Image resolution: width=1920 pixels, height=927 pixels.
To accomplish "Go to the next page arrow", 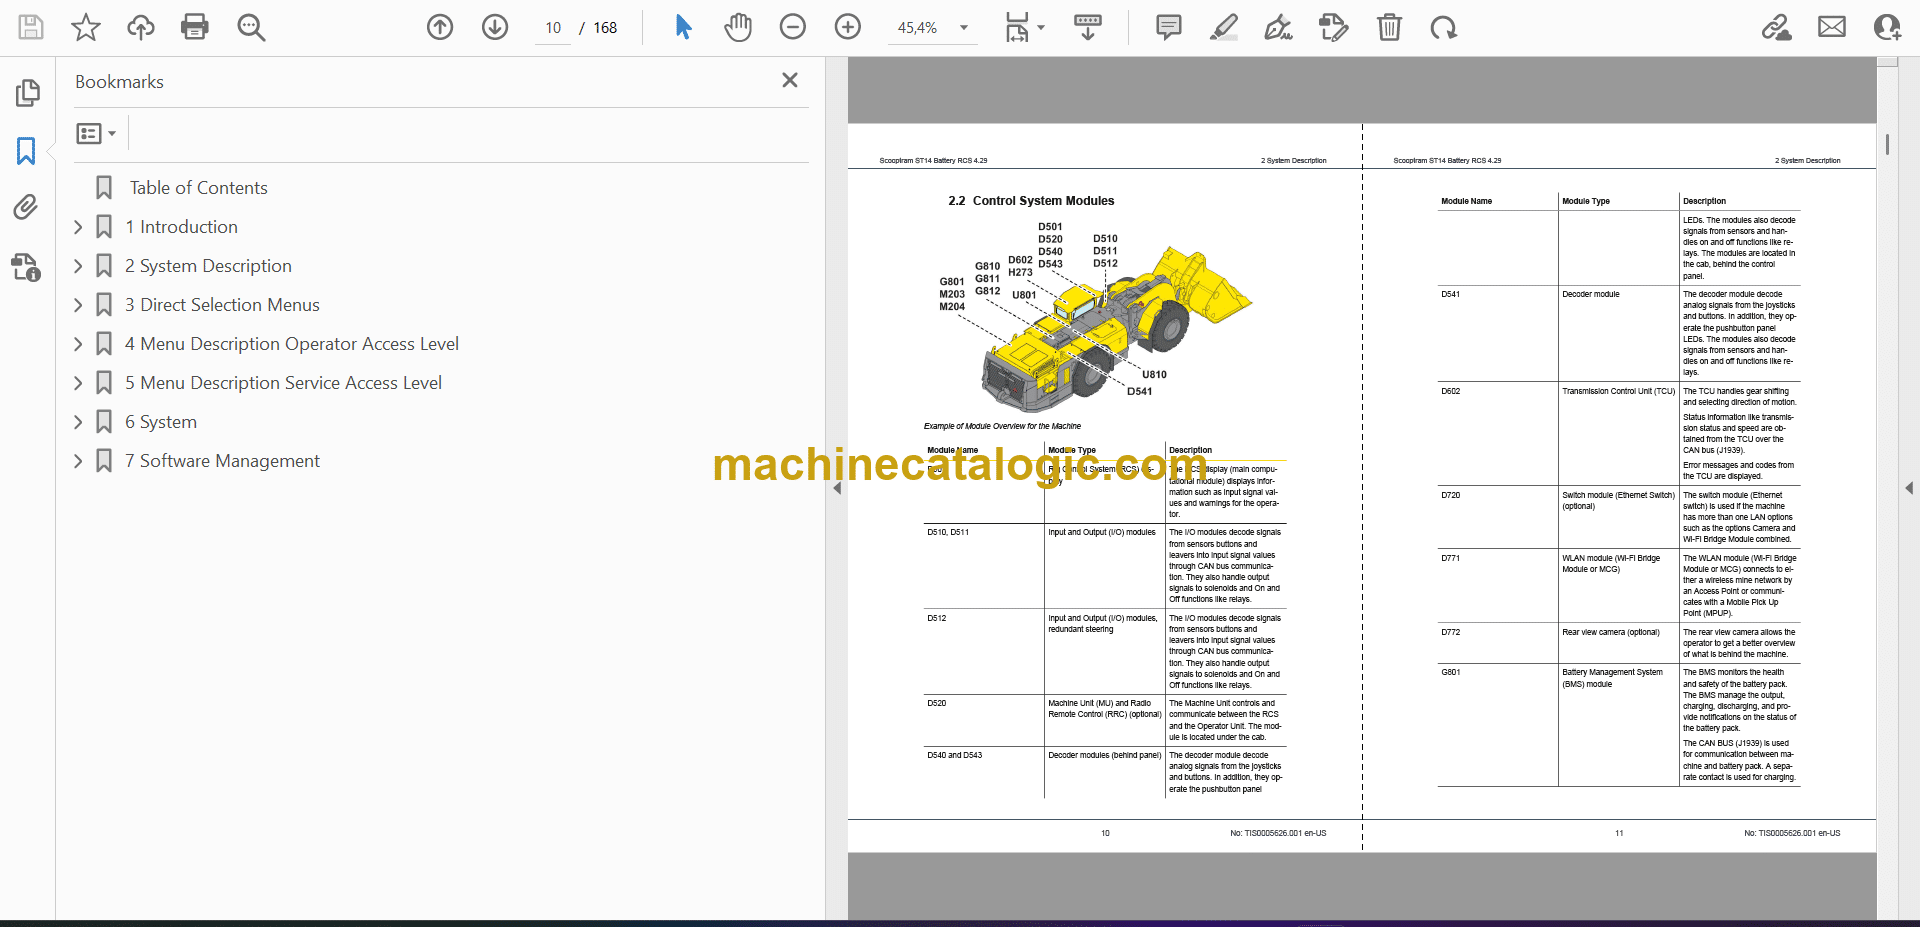I will pyautogui.click(x=495, y=27).
